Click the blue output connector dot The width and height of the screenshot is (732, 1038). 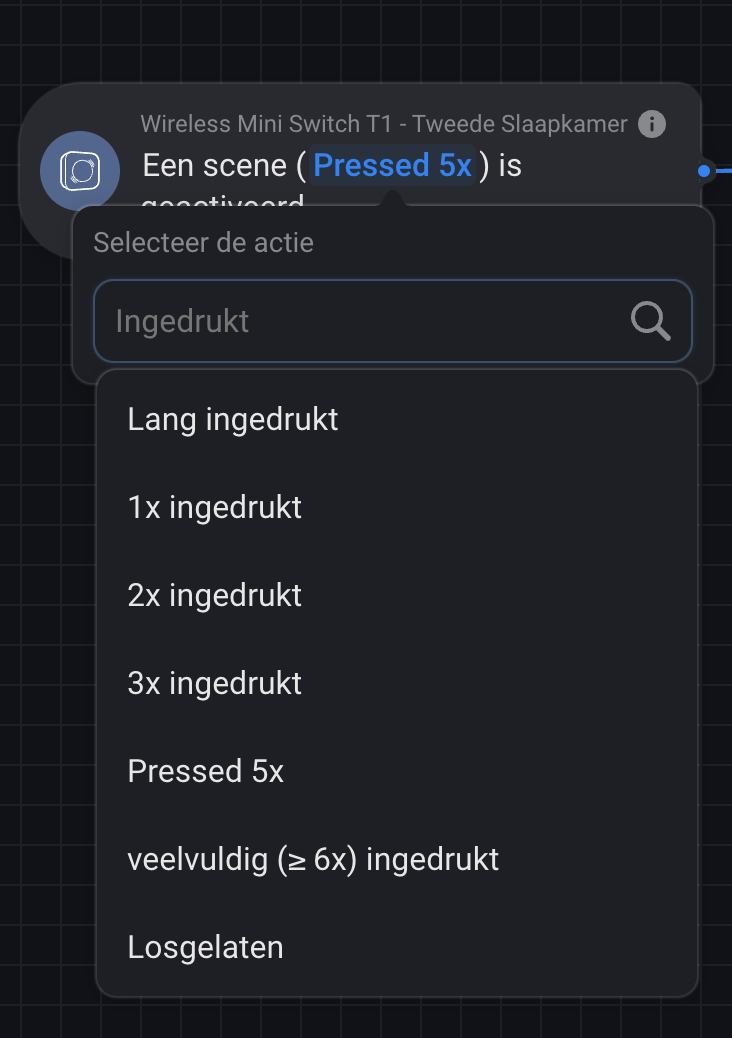click(x=704, y=171)
